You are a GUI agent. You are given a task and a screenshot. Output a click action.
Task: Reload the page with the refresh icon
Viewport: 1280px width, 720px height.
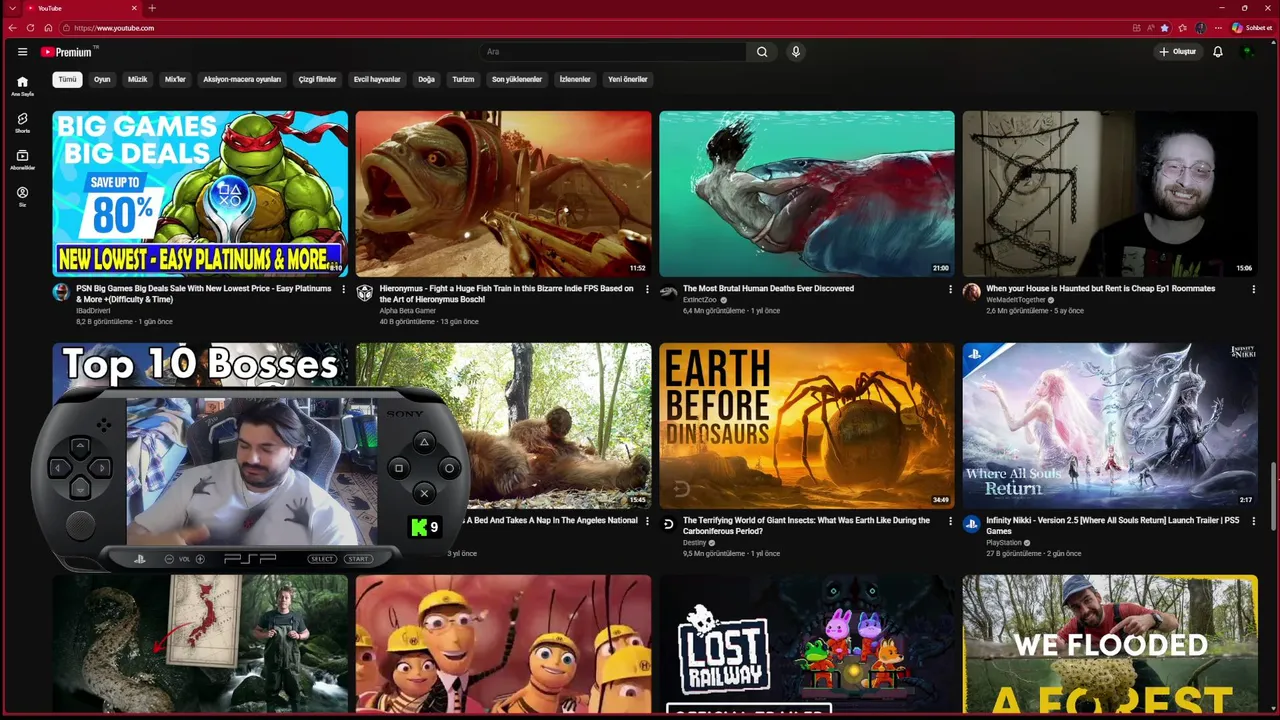coord(30,28)
